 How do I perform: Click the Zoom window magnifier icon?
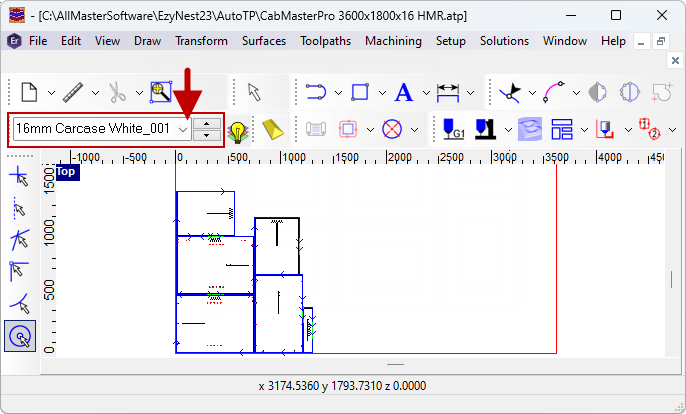point(160,93)
